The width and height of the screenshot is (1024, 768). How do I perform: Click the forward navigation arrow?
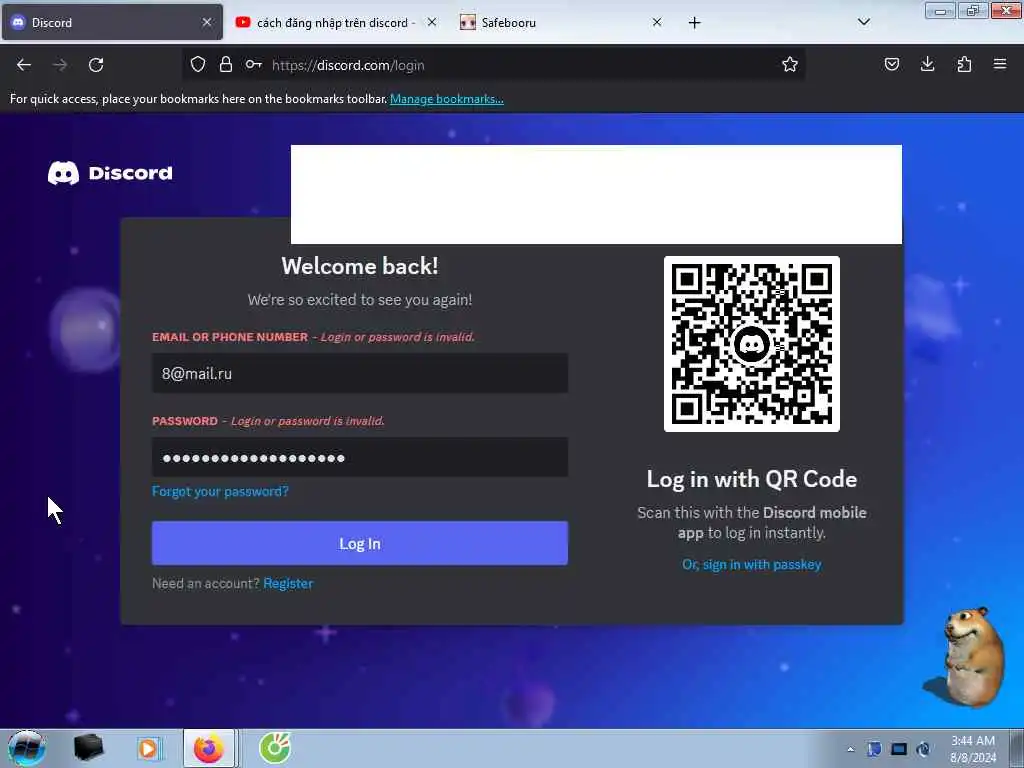(x=60, y=65)
